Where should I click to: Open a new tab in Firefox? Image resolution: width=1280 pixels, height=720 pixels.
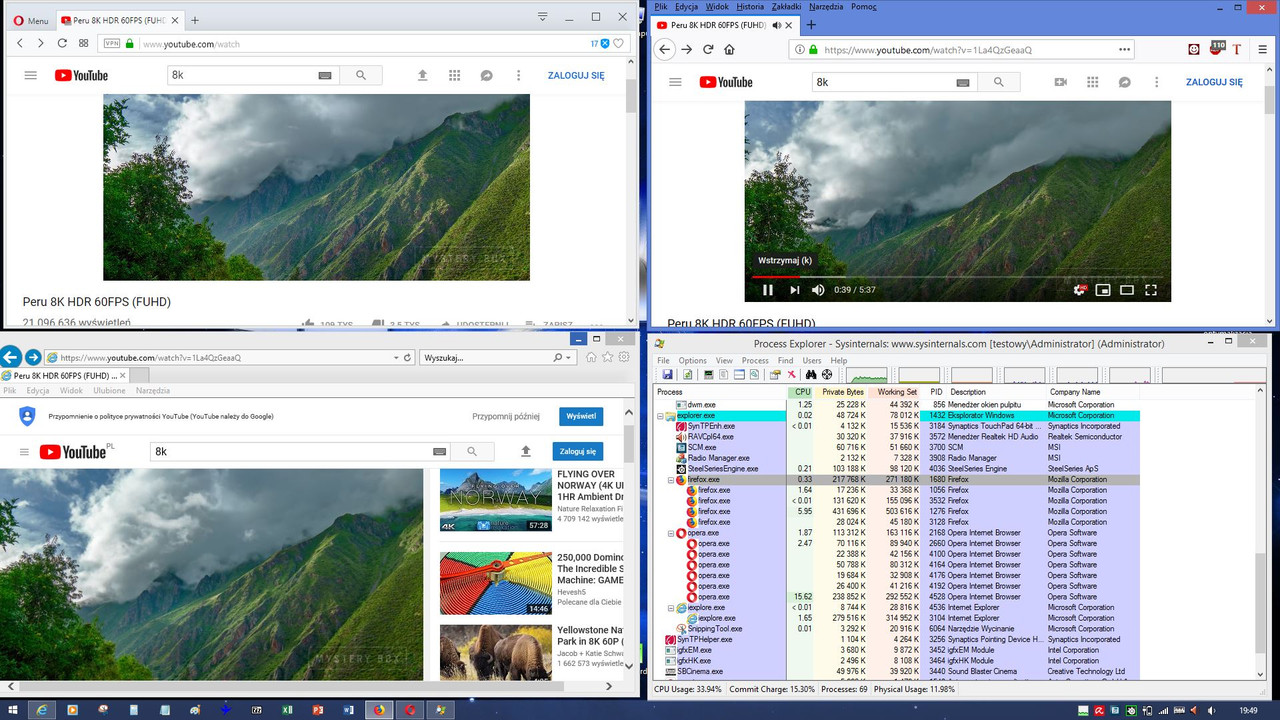pos(811,25)
